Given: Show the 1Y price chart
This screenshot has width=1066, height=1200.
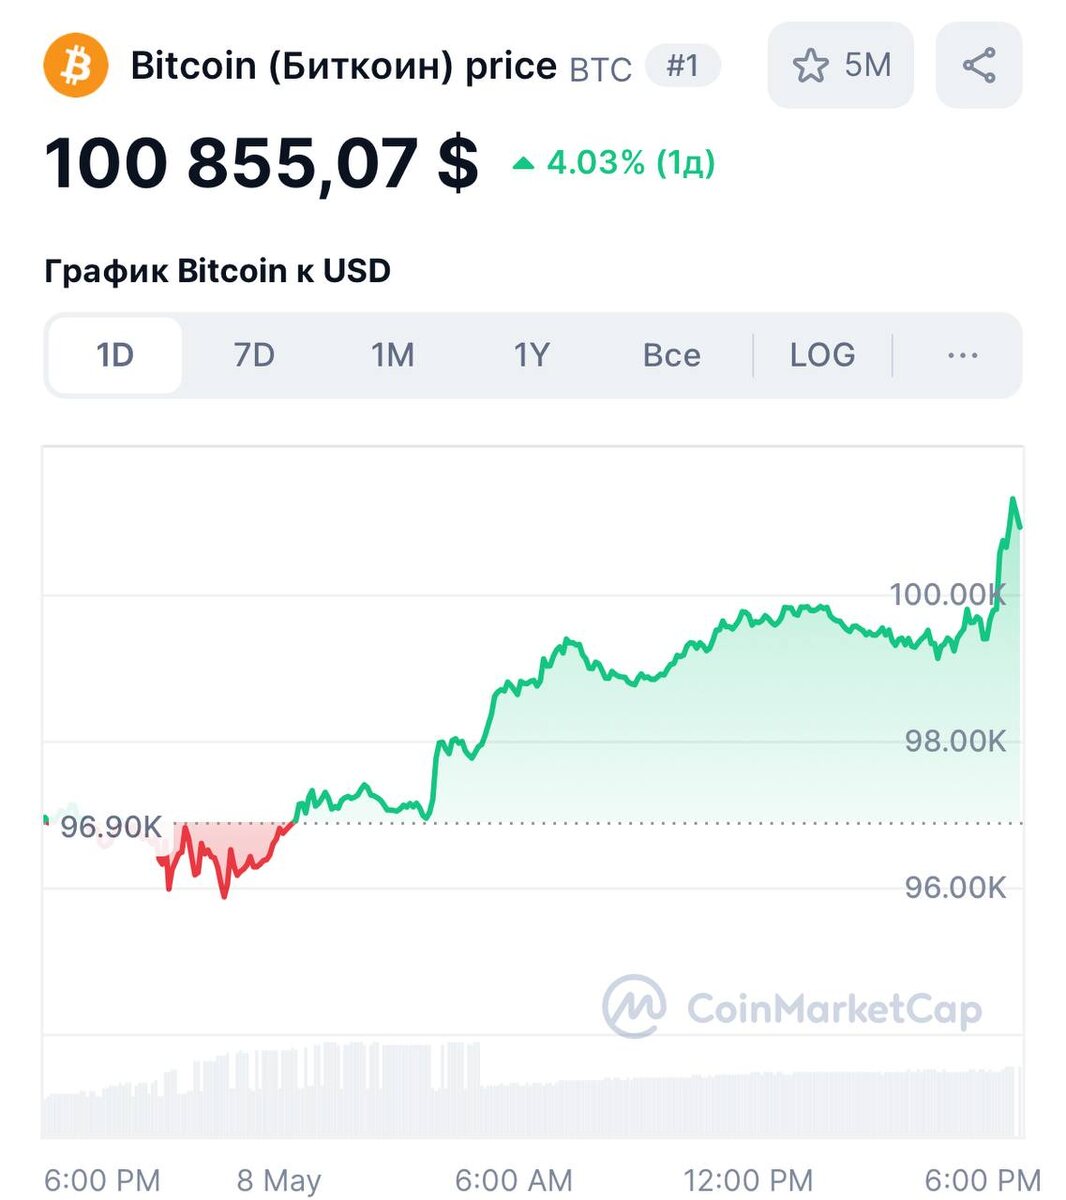Looking at the screenshot, I should pyautogui.click(x=531, y=355).
